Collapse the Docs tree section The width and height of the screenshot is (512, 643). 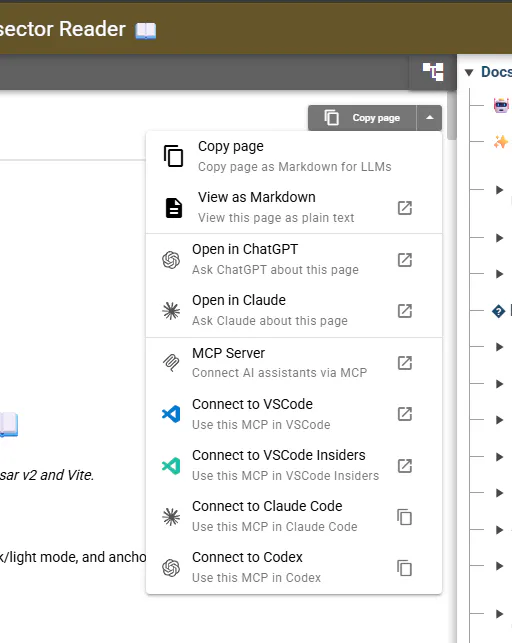tap(469, 73)
